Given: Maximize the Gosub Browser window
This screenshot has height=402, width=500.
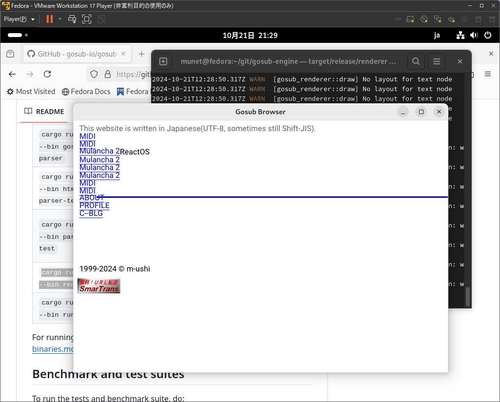Looking at the screenshot, I should click(x=421, y=112).
